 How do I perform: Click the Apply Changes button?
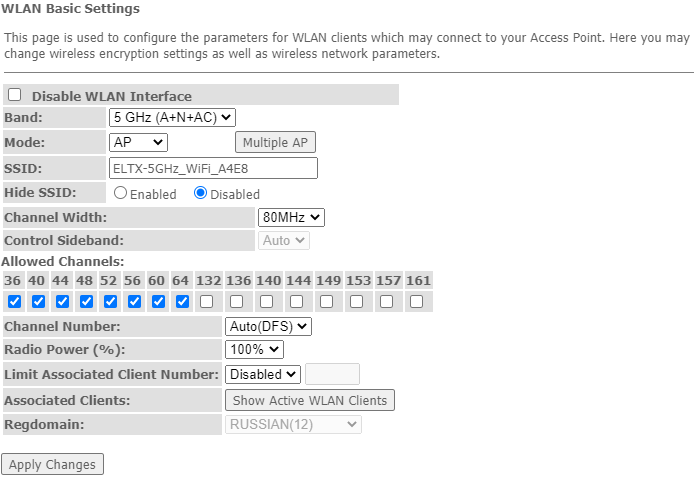tap(53, 464)
